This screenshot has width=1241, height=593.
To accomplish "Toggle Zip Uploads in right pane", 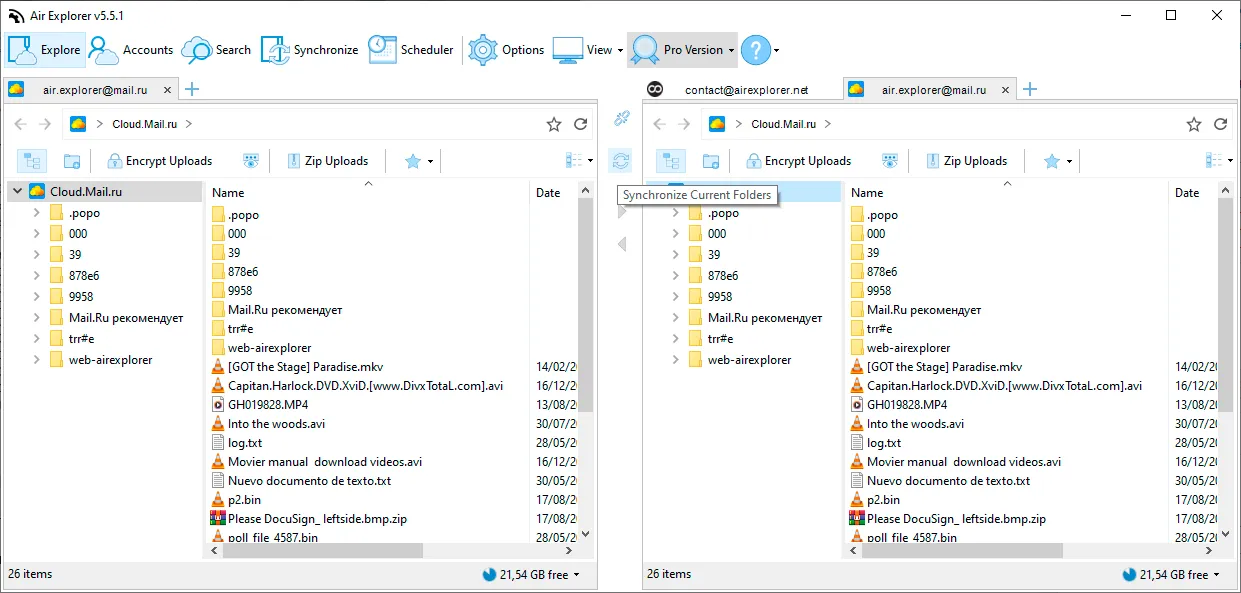I will (x=967, y=161).
